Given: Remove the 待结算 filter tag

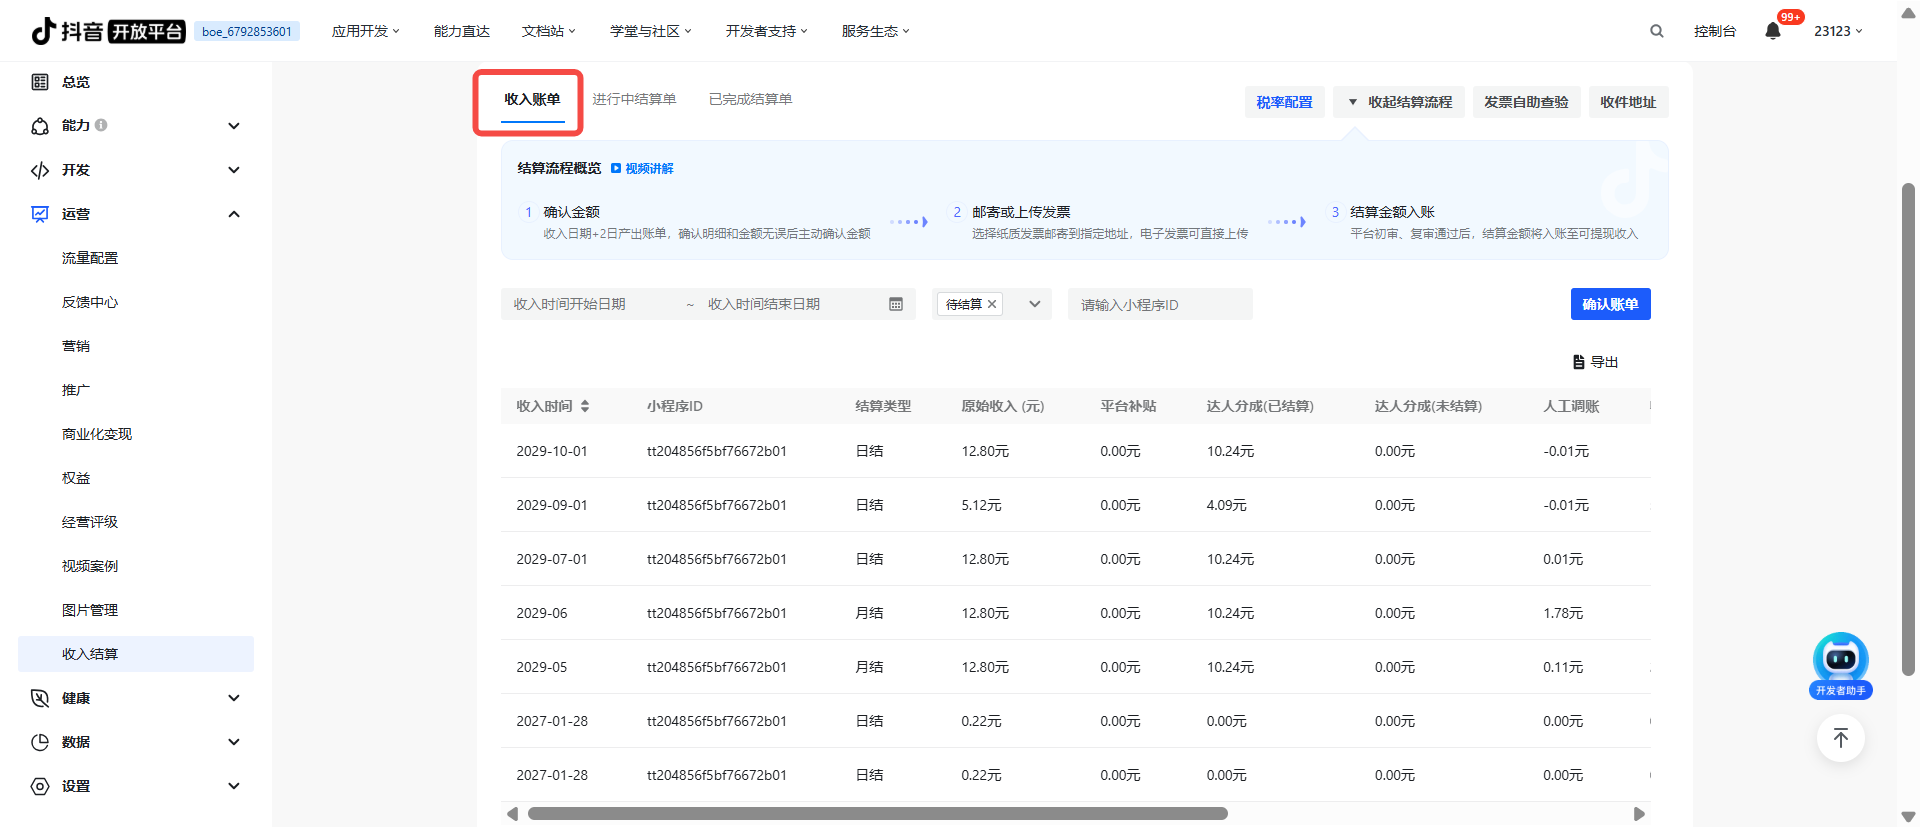Looking at the screenshot, I should click(992, 304).
